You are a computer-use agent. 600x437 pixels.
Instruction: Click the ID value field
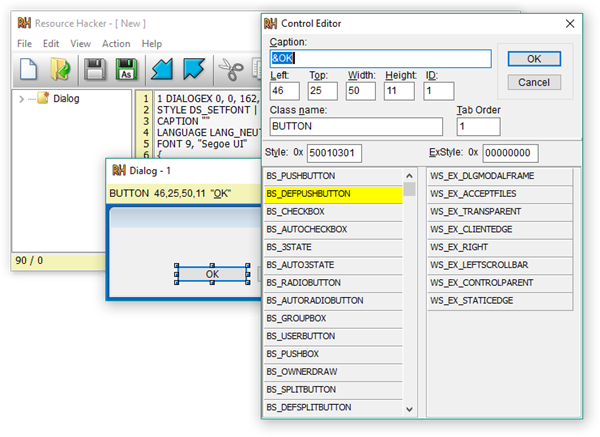[439, 91]
